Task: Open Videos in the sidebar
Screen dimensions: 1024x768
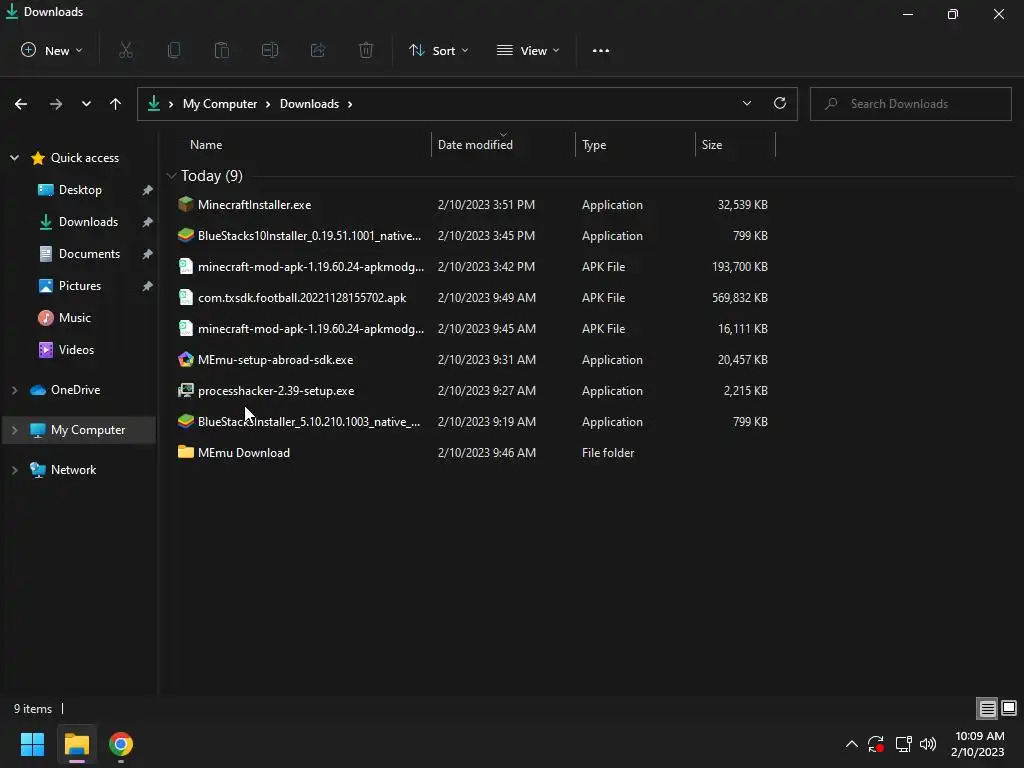Action: (76, 349)
